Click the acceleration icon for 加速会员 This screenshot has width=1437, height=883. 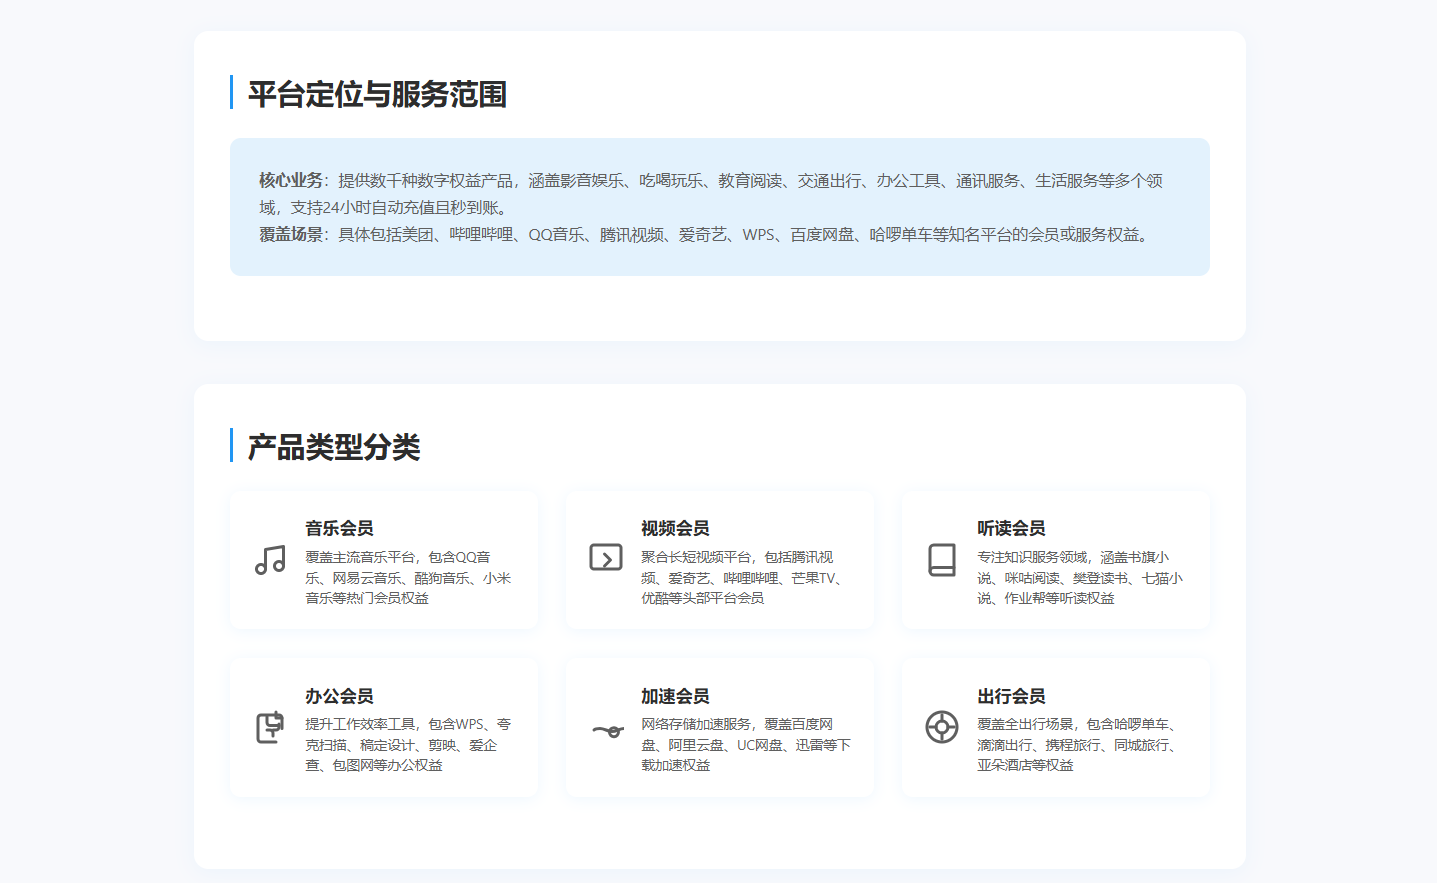[607, 730]
